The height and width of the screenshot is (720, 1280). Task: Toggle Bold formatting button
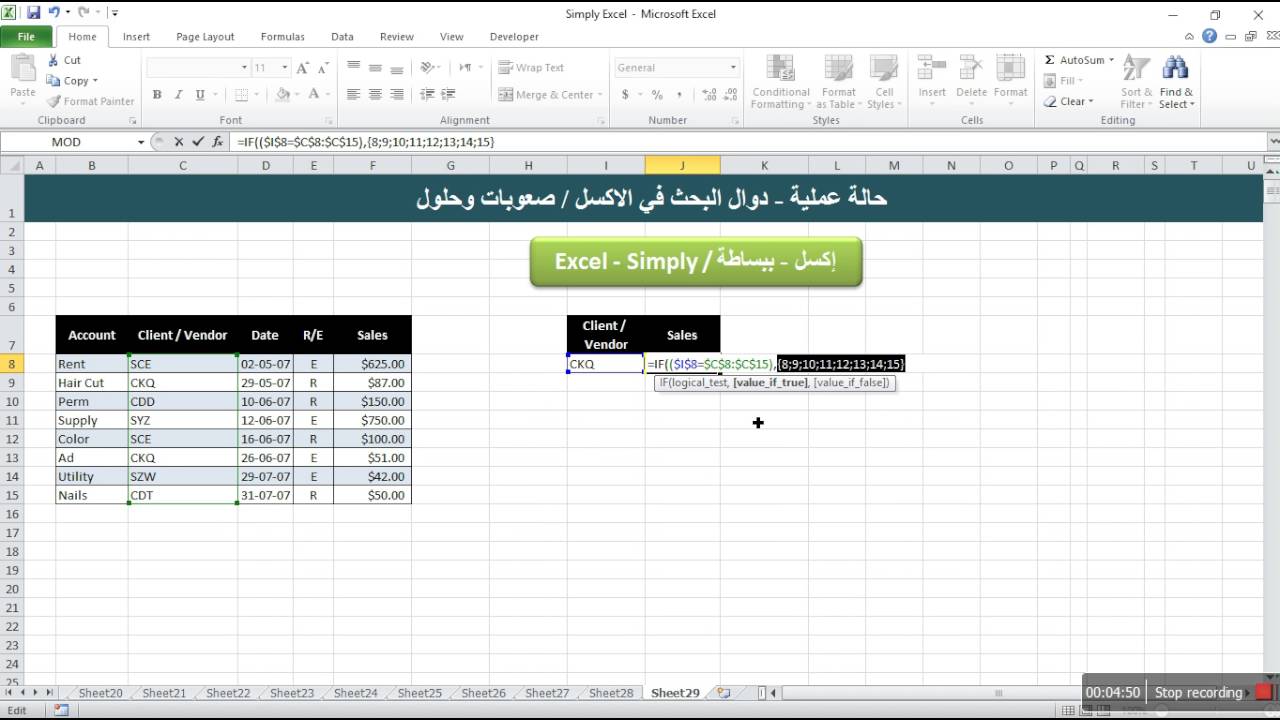click(x=157, y=95)
